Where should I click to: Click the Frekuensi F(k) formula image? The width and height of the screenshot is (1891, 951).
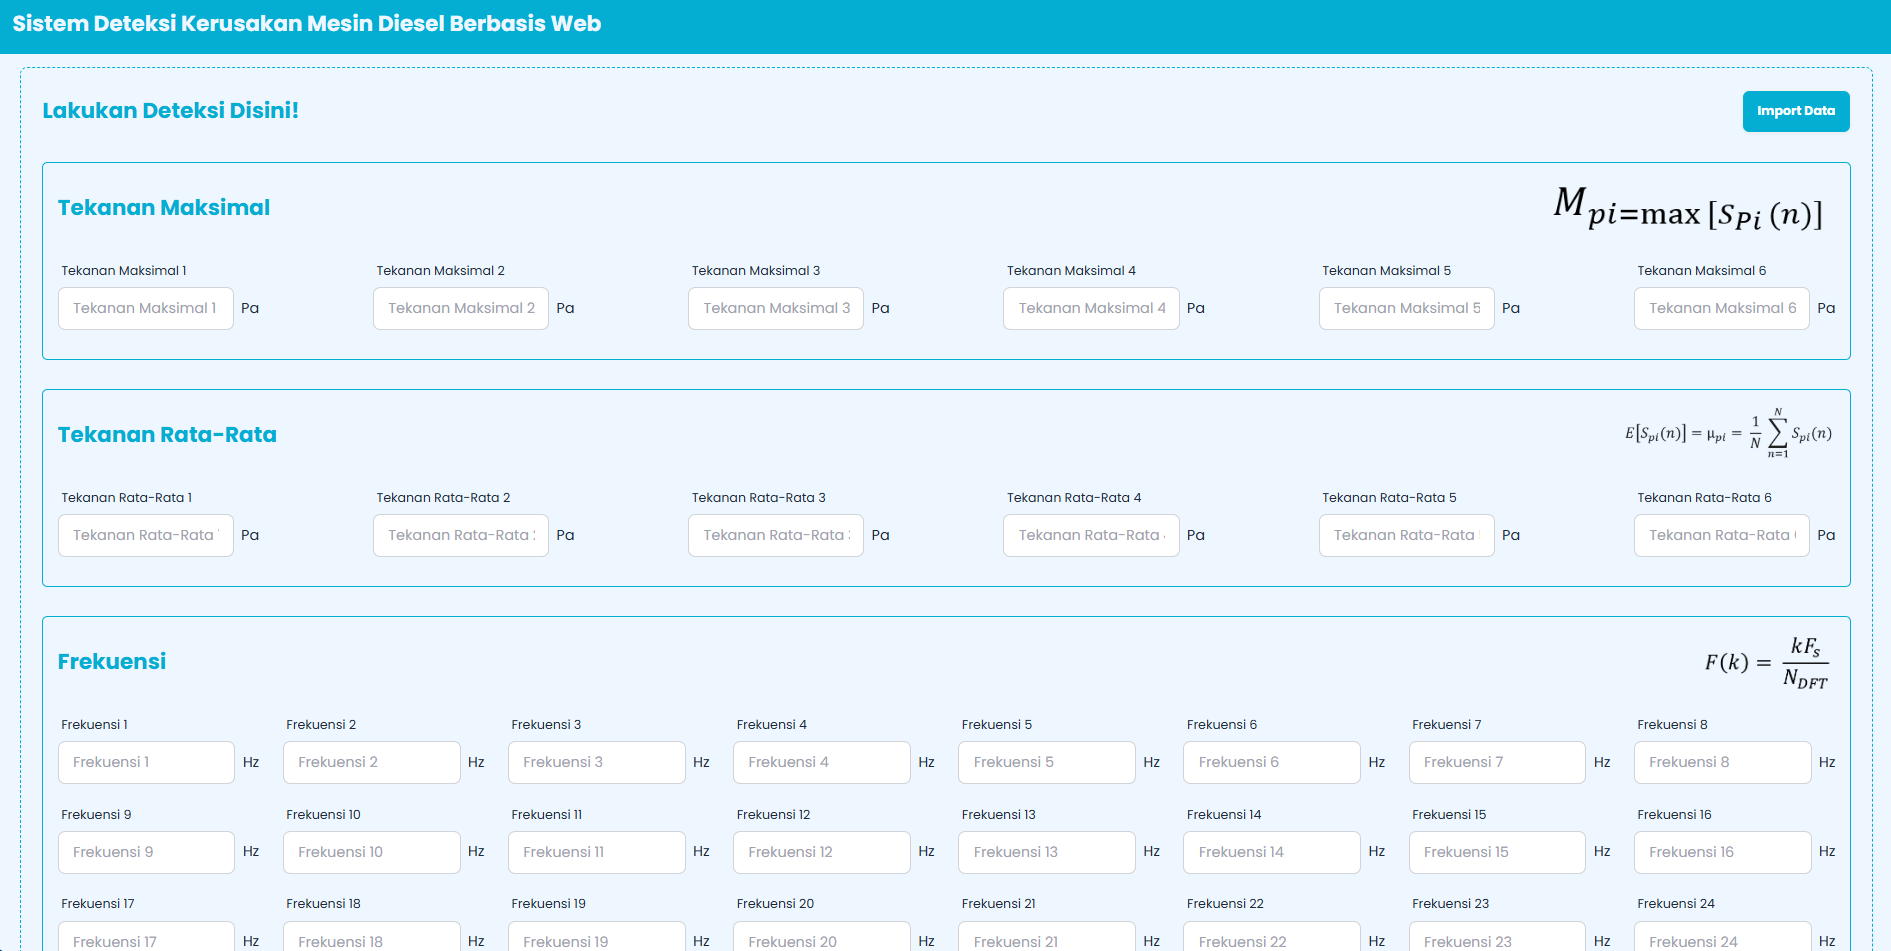1766,662
